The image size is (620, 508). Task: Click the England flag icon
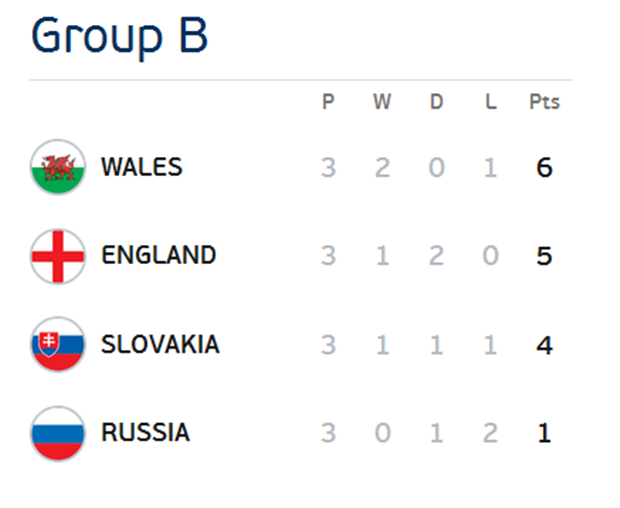click(x=58, y=256)
